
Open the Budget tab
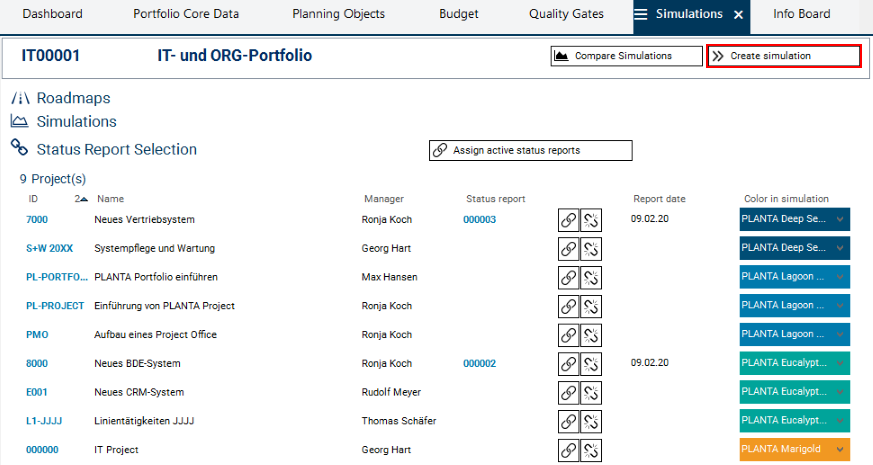tap(459, 14)
